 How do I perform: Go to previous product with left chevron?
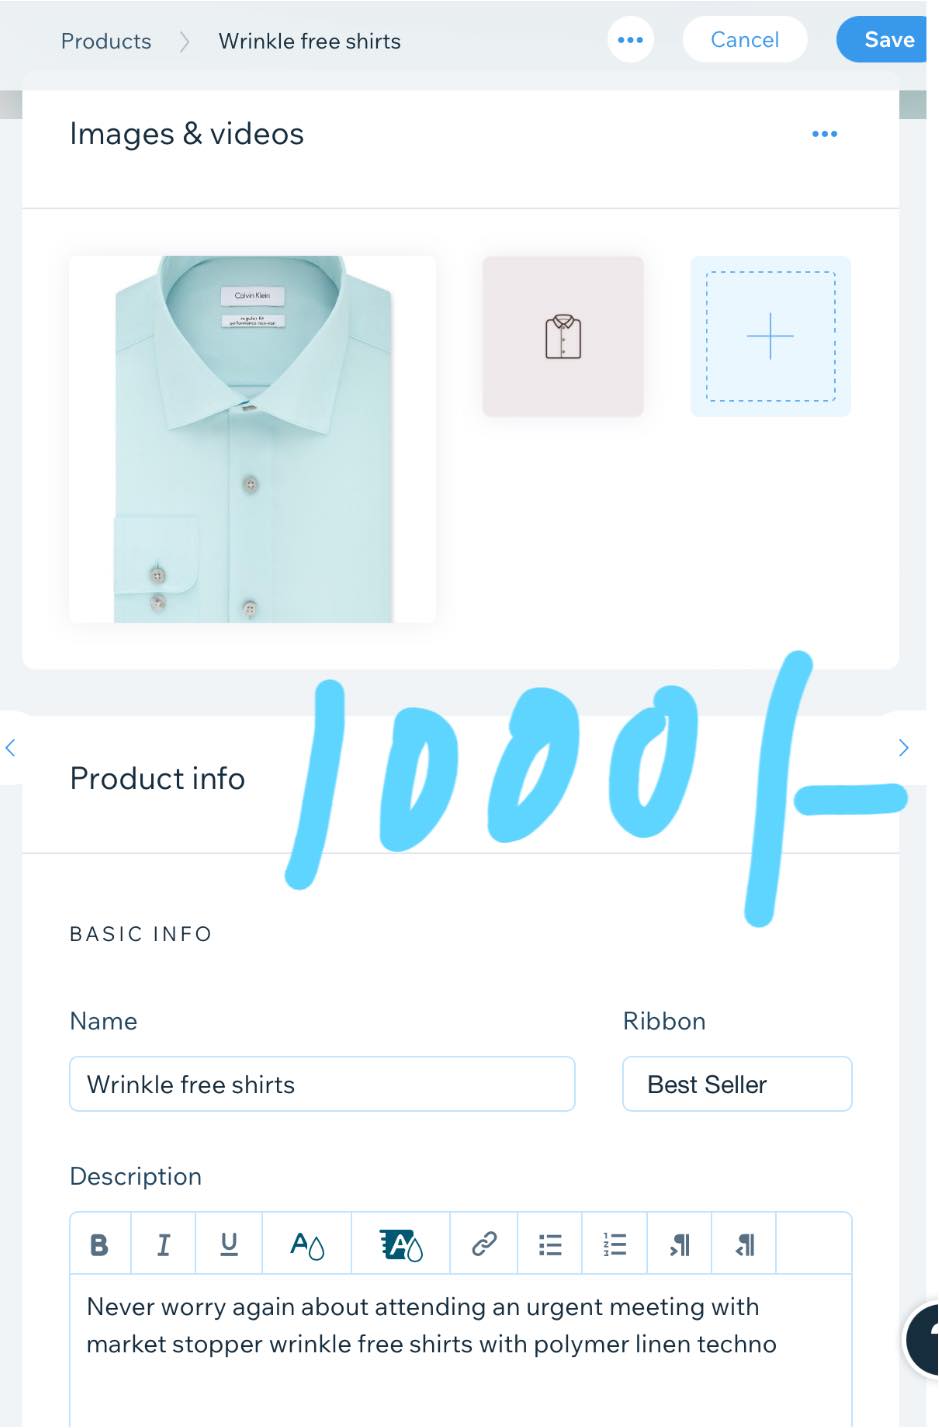click(x=11, y=747)
